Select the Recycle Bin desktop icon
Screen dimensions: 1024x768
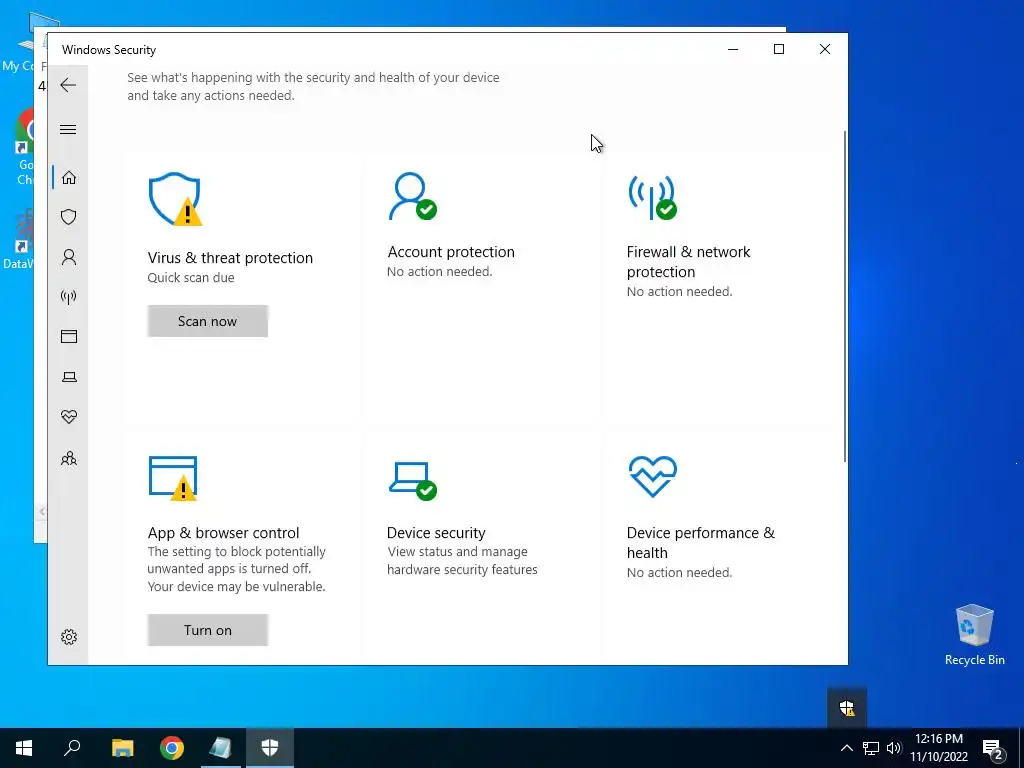tap(974, 635)
